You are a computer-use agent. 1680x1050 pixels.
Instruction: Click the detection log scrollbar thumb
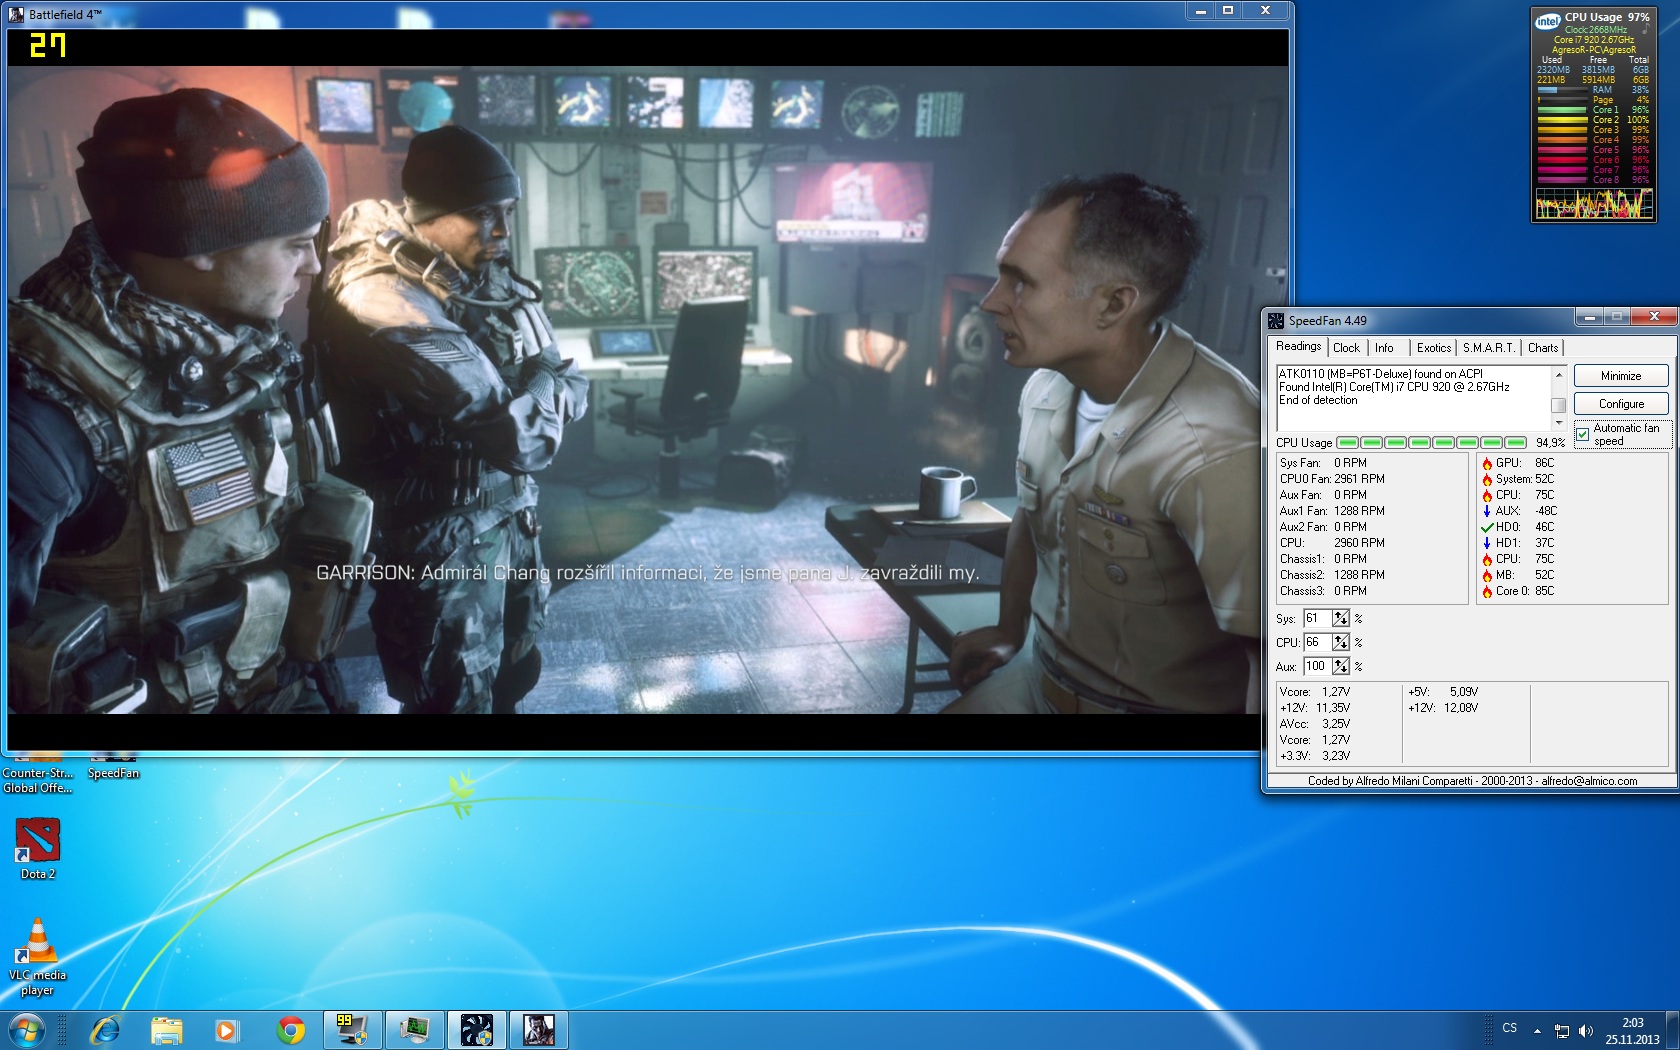point(1558,405)
